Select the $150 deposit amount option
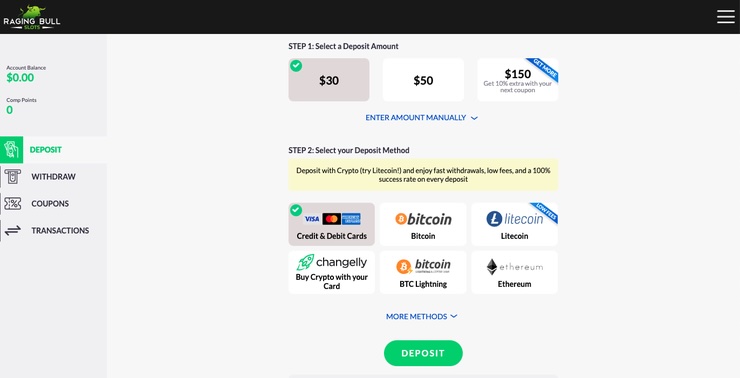This screenshot has height=378, width=740. click(518, 80)
